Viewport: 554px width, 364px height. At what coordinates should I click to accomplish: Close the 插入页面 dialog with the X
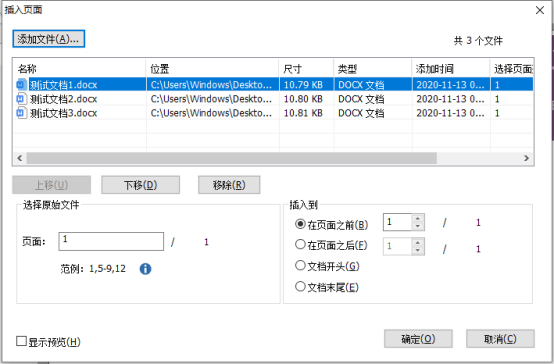(x=540, y=10)
